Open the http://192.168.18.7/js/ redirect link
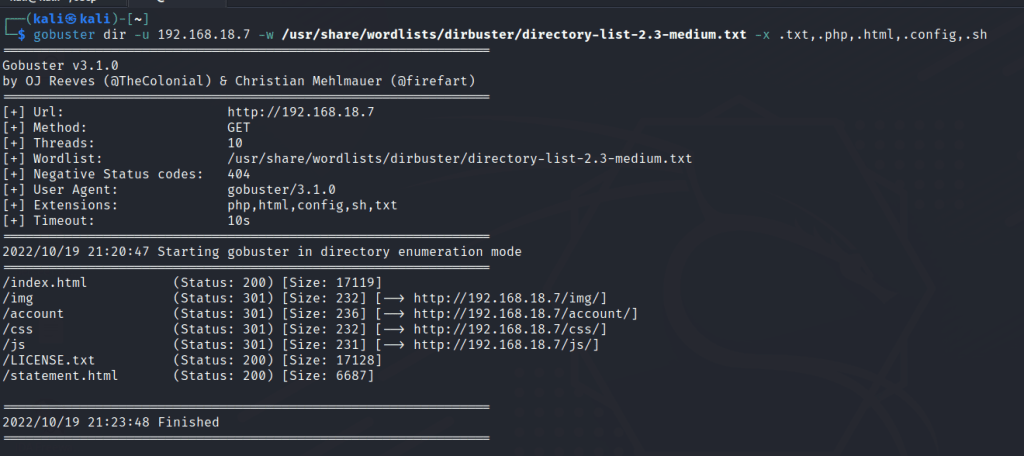This screenshot has height=456, width=1024. pyautogui.click(x=506, y=344)
